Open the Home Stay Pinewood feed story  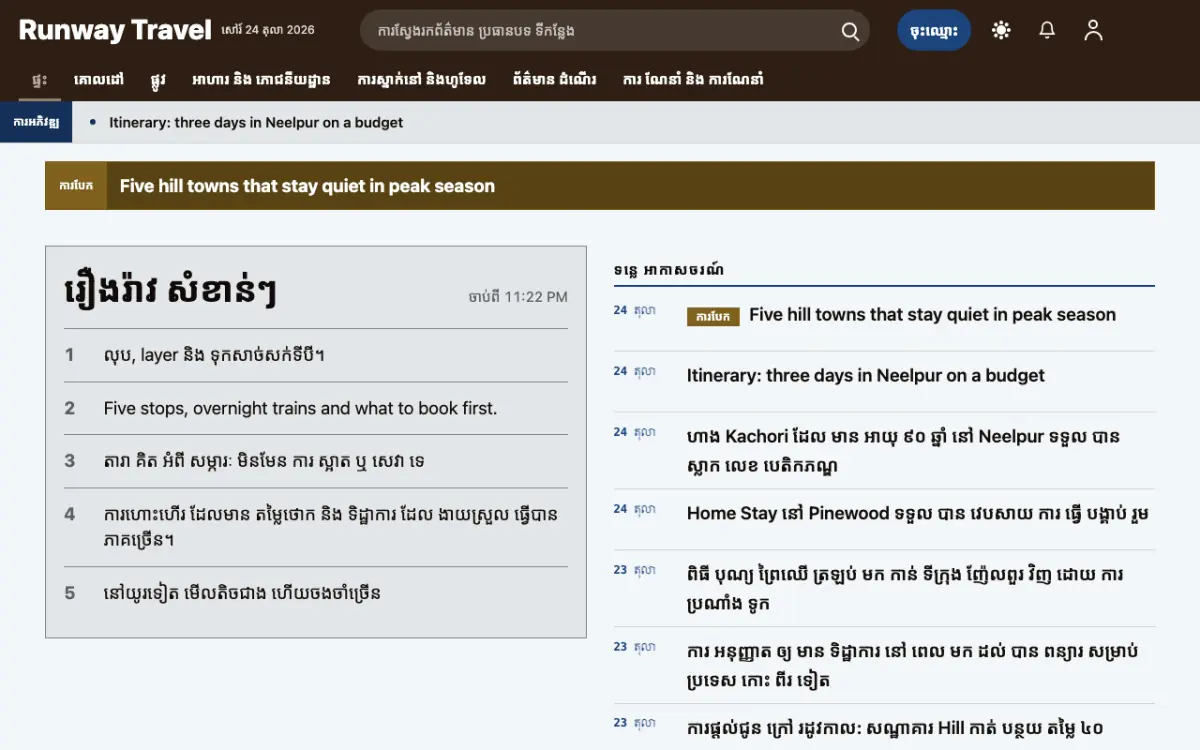click(x=918, y=514)
